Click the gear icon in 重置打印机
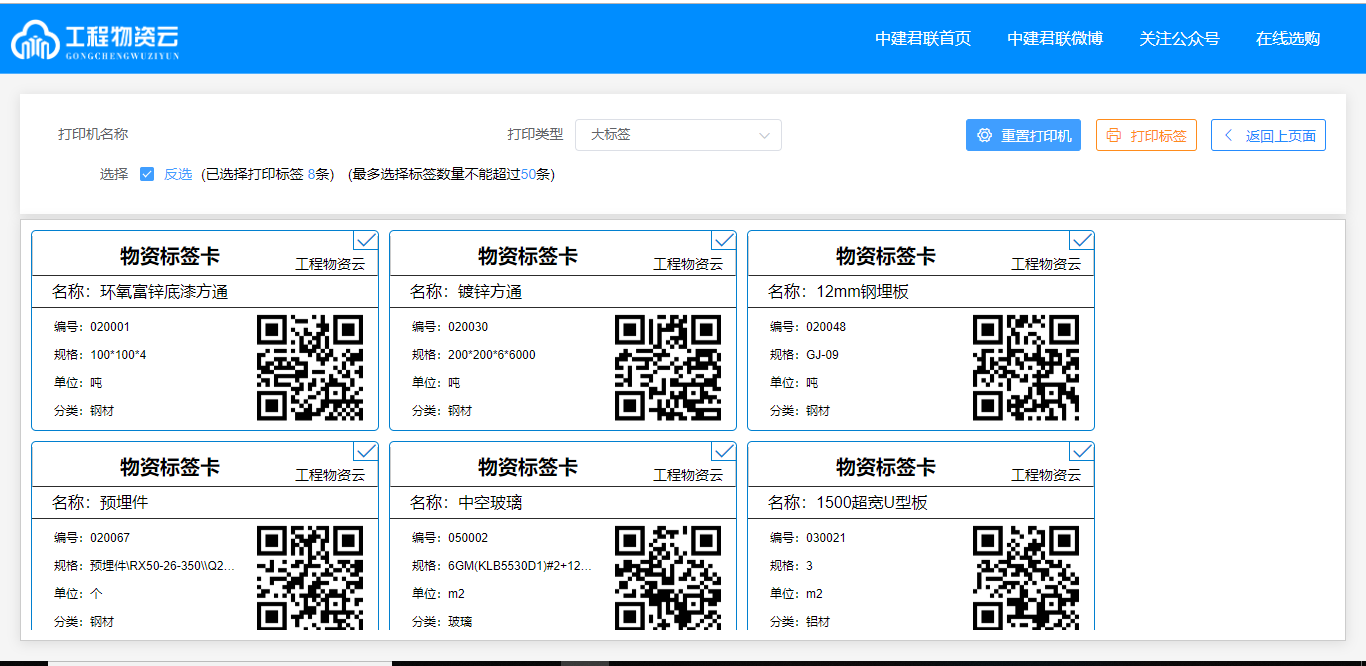Image resolution: width=1366 pixels, height=666 pixels. pyautogui.click(x=985, y=135)
